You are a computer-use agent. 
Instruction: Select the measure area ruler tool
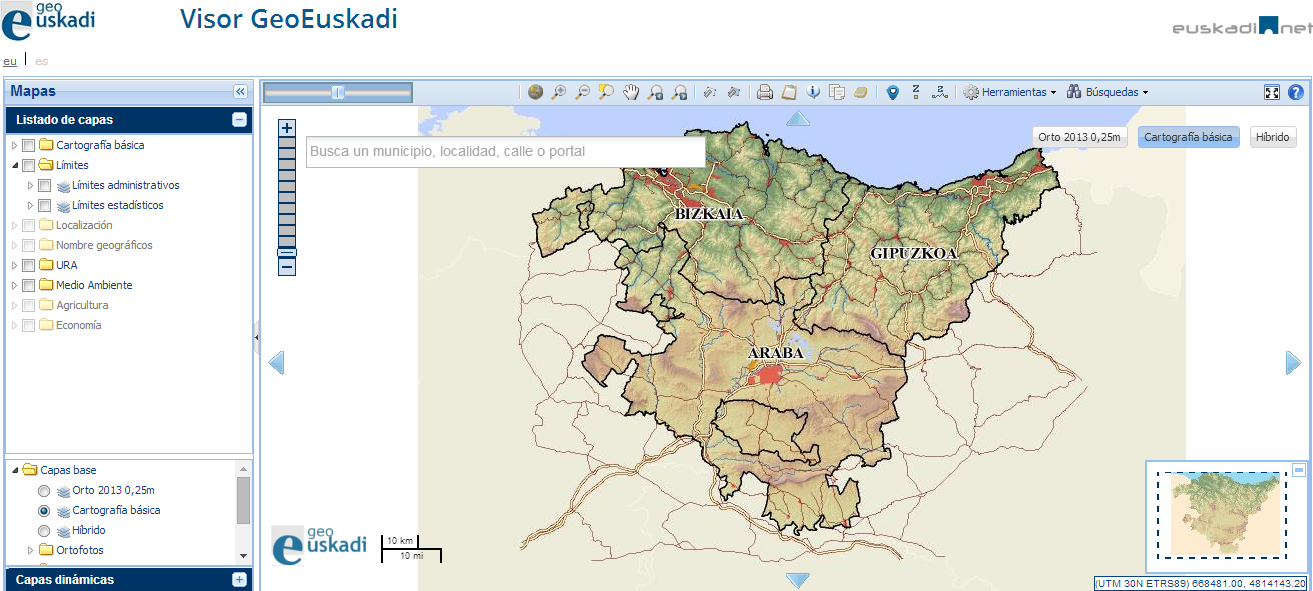[x=734, y=92]
